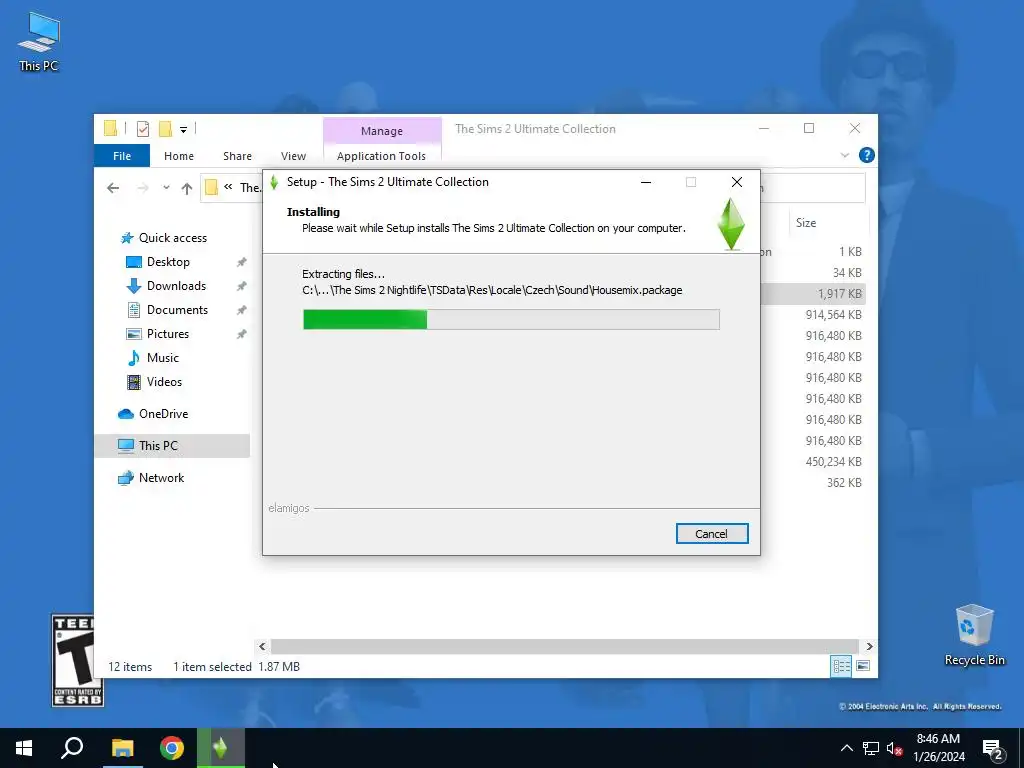Screen dimensions: 1024x768
Task: Switch to details view layout
Action: 841,666
